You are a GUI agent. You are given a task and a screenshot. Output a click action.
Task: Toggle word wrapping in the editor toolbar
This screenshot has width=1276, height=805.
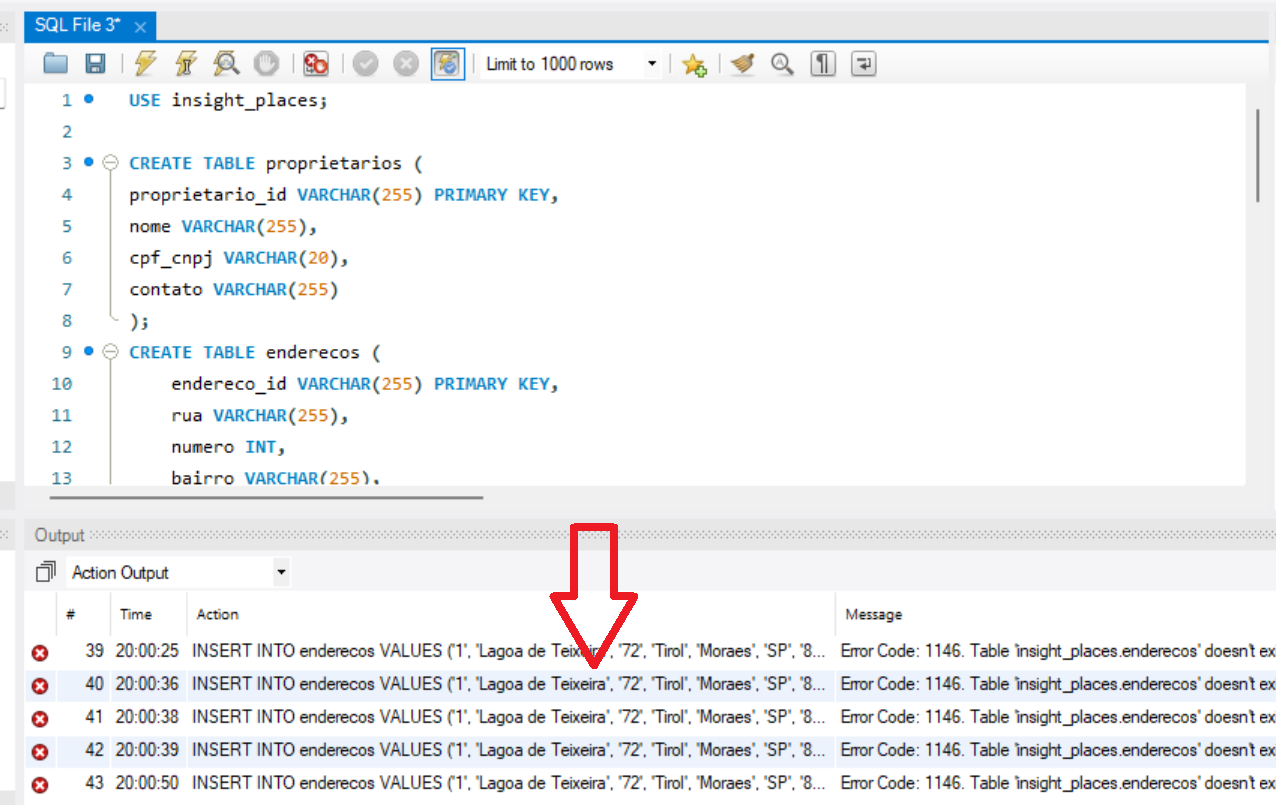[863, 64]
